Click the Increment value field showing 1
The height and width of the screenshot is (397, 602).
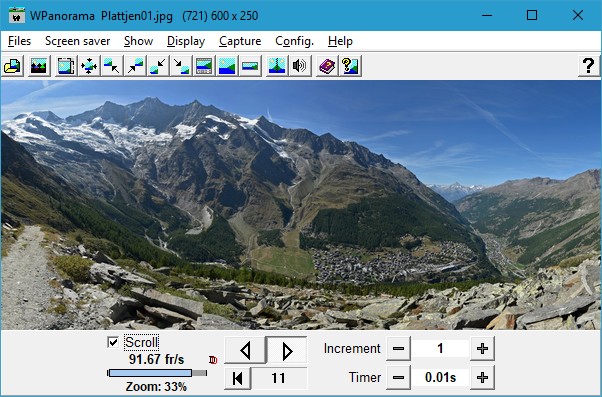click(x=440, y=349)
